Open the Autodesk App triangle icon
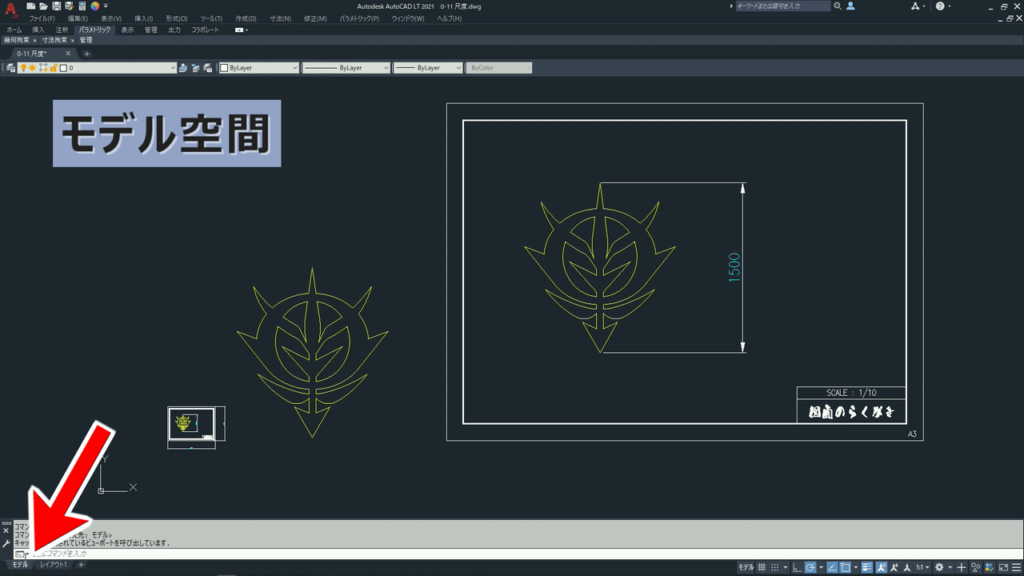The width and height of the screenshot is (1024, 576). [915, 6]
